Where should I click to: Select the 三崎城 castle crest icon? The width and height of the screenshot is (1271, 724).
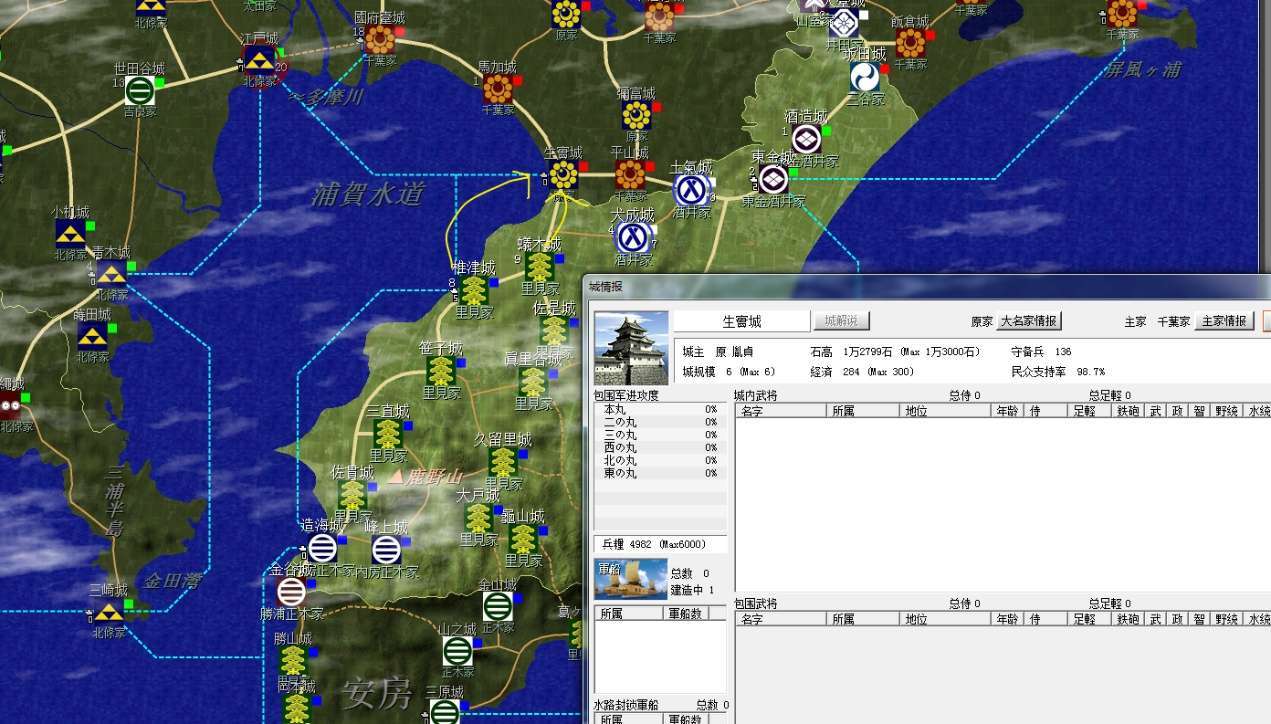(x=109, y=611)
